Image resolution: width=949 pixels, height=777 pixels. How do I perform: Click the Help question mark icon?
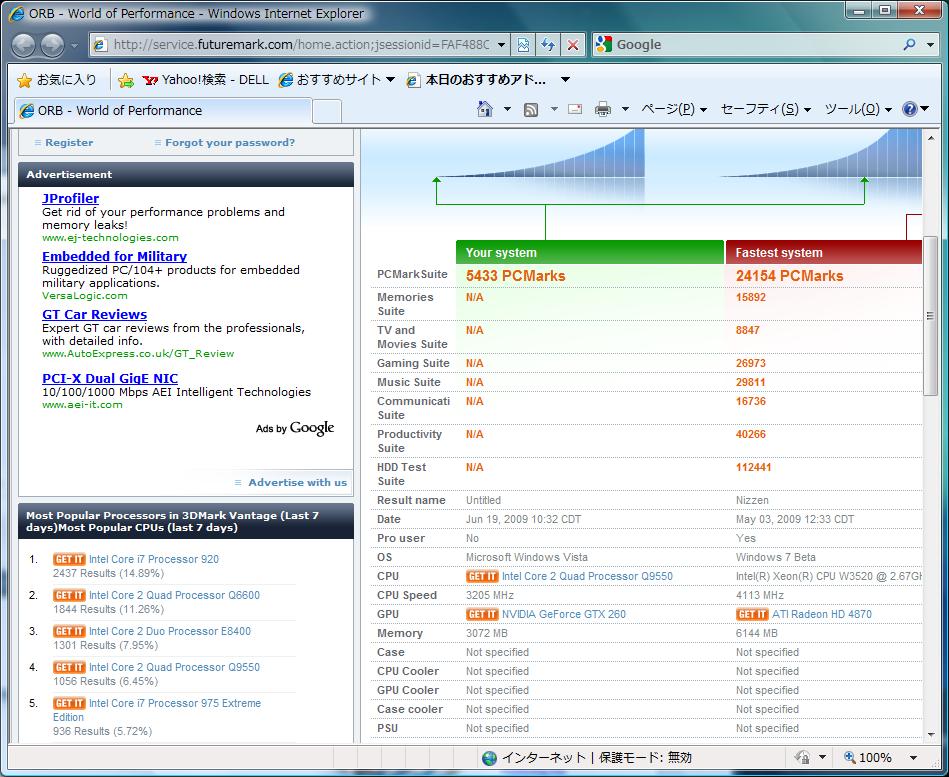pyautogui.click(x=910, y=110)
